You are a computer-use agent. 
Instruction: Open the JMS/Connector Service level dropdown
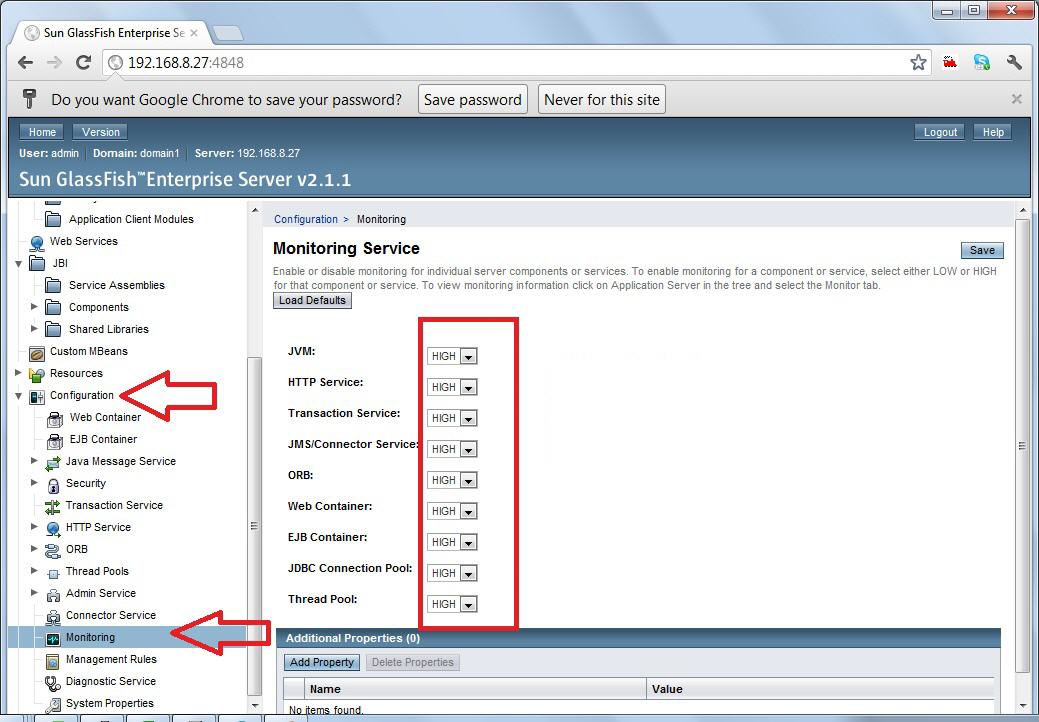(x=452, y=450)
